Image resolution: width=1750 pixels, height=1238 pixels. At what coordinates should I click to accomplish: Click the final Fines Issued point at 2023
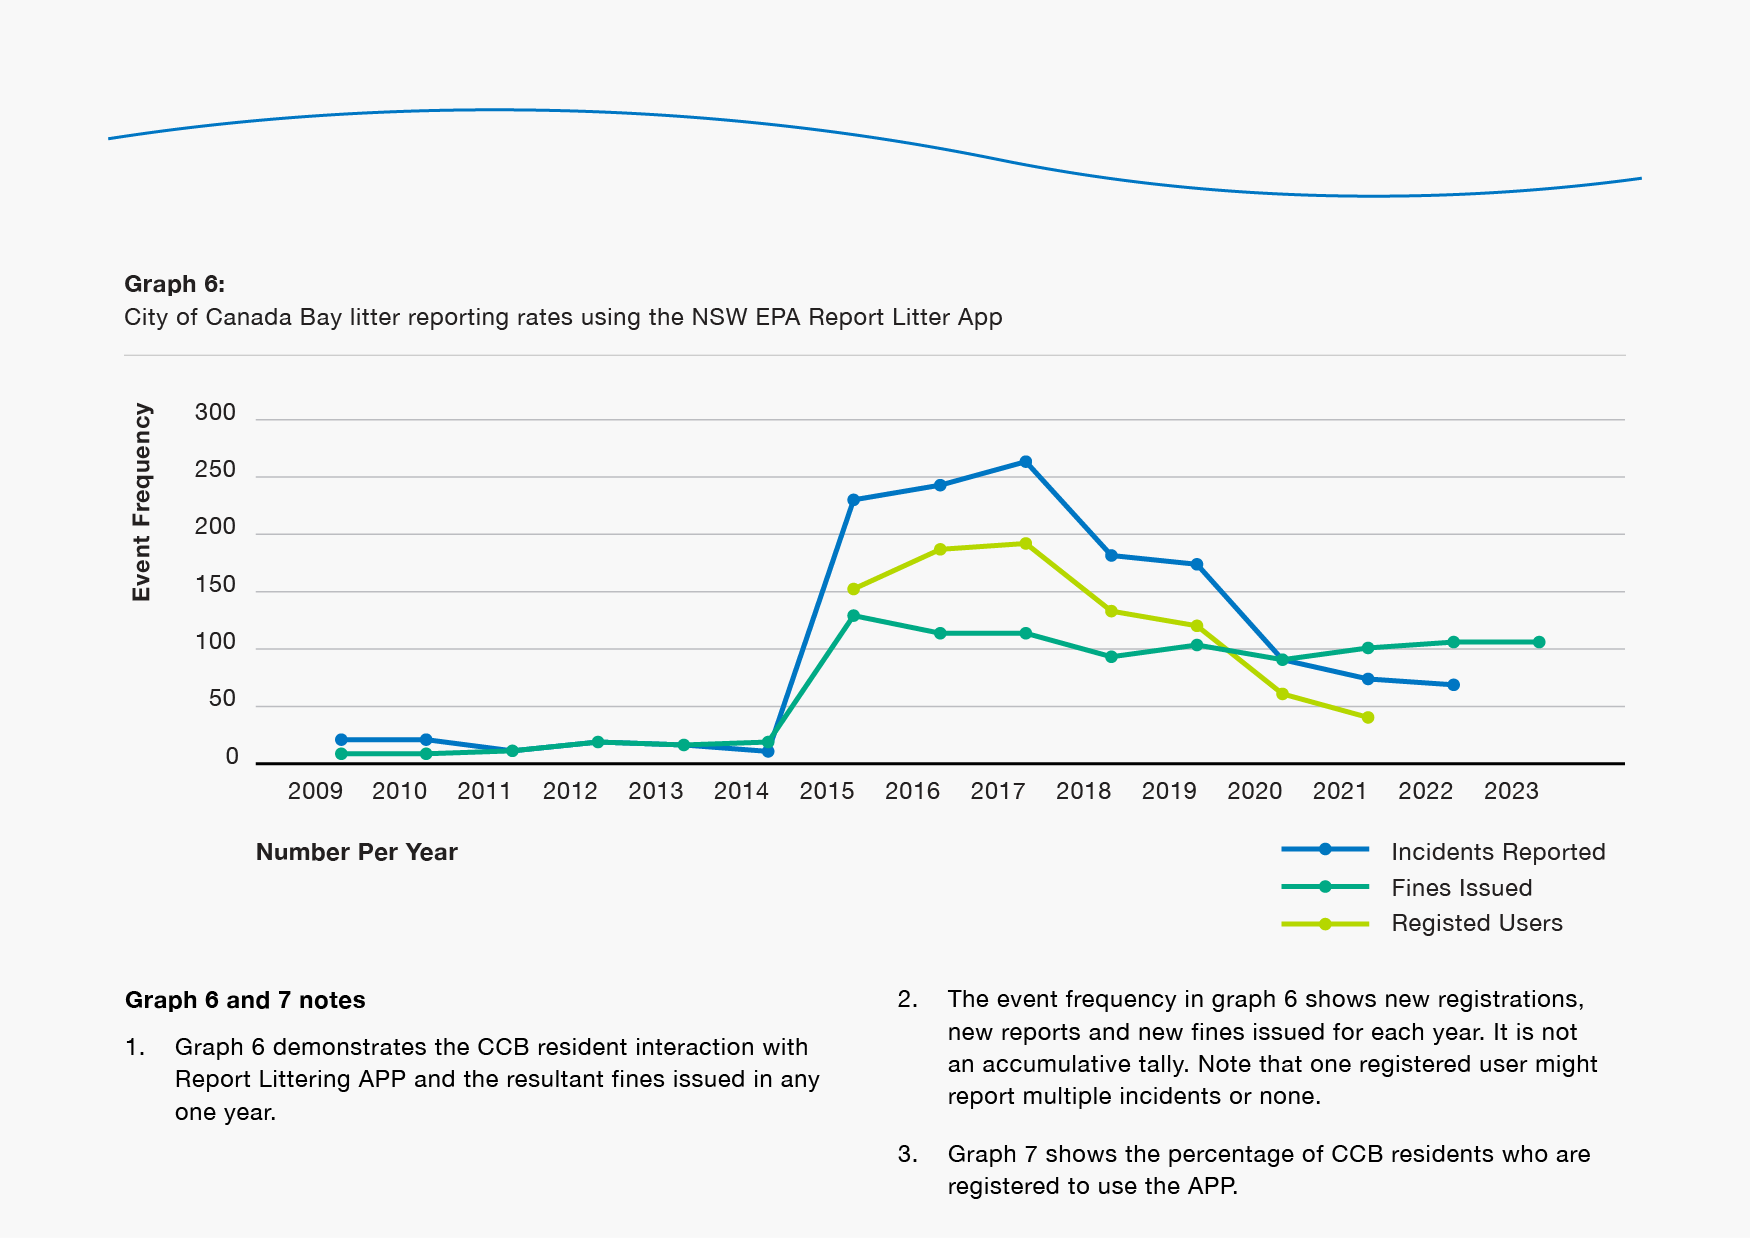pyautogui.click(x=1539, y=642)
